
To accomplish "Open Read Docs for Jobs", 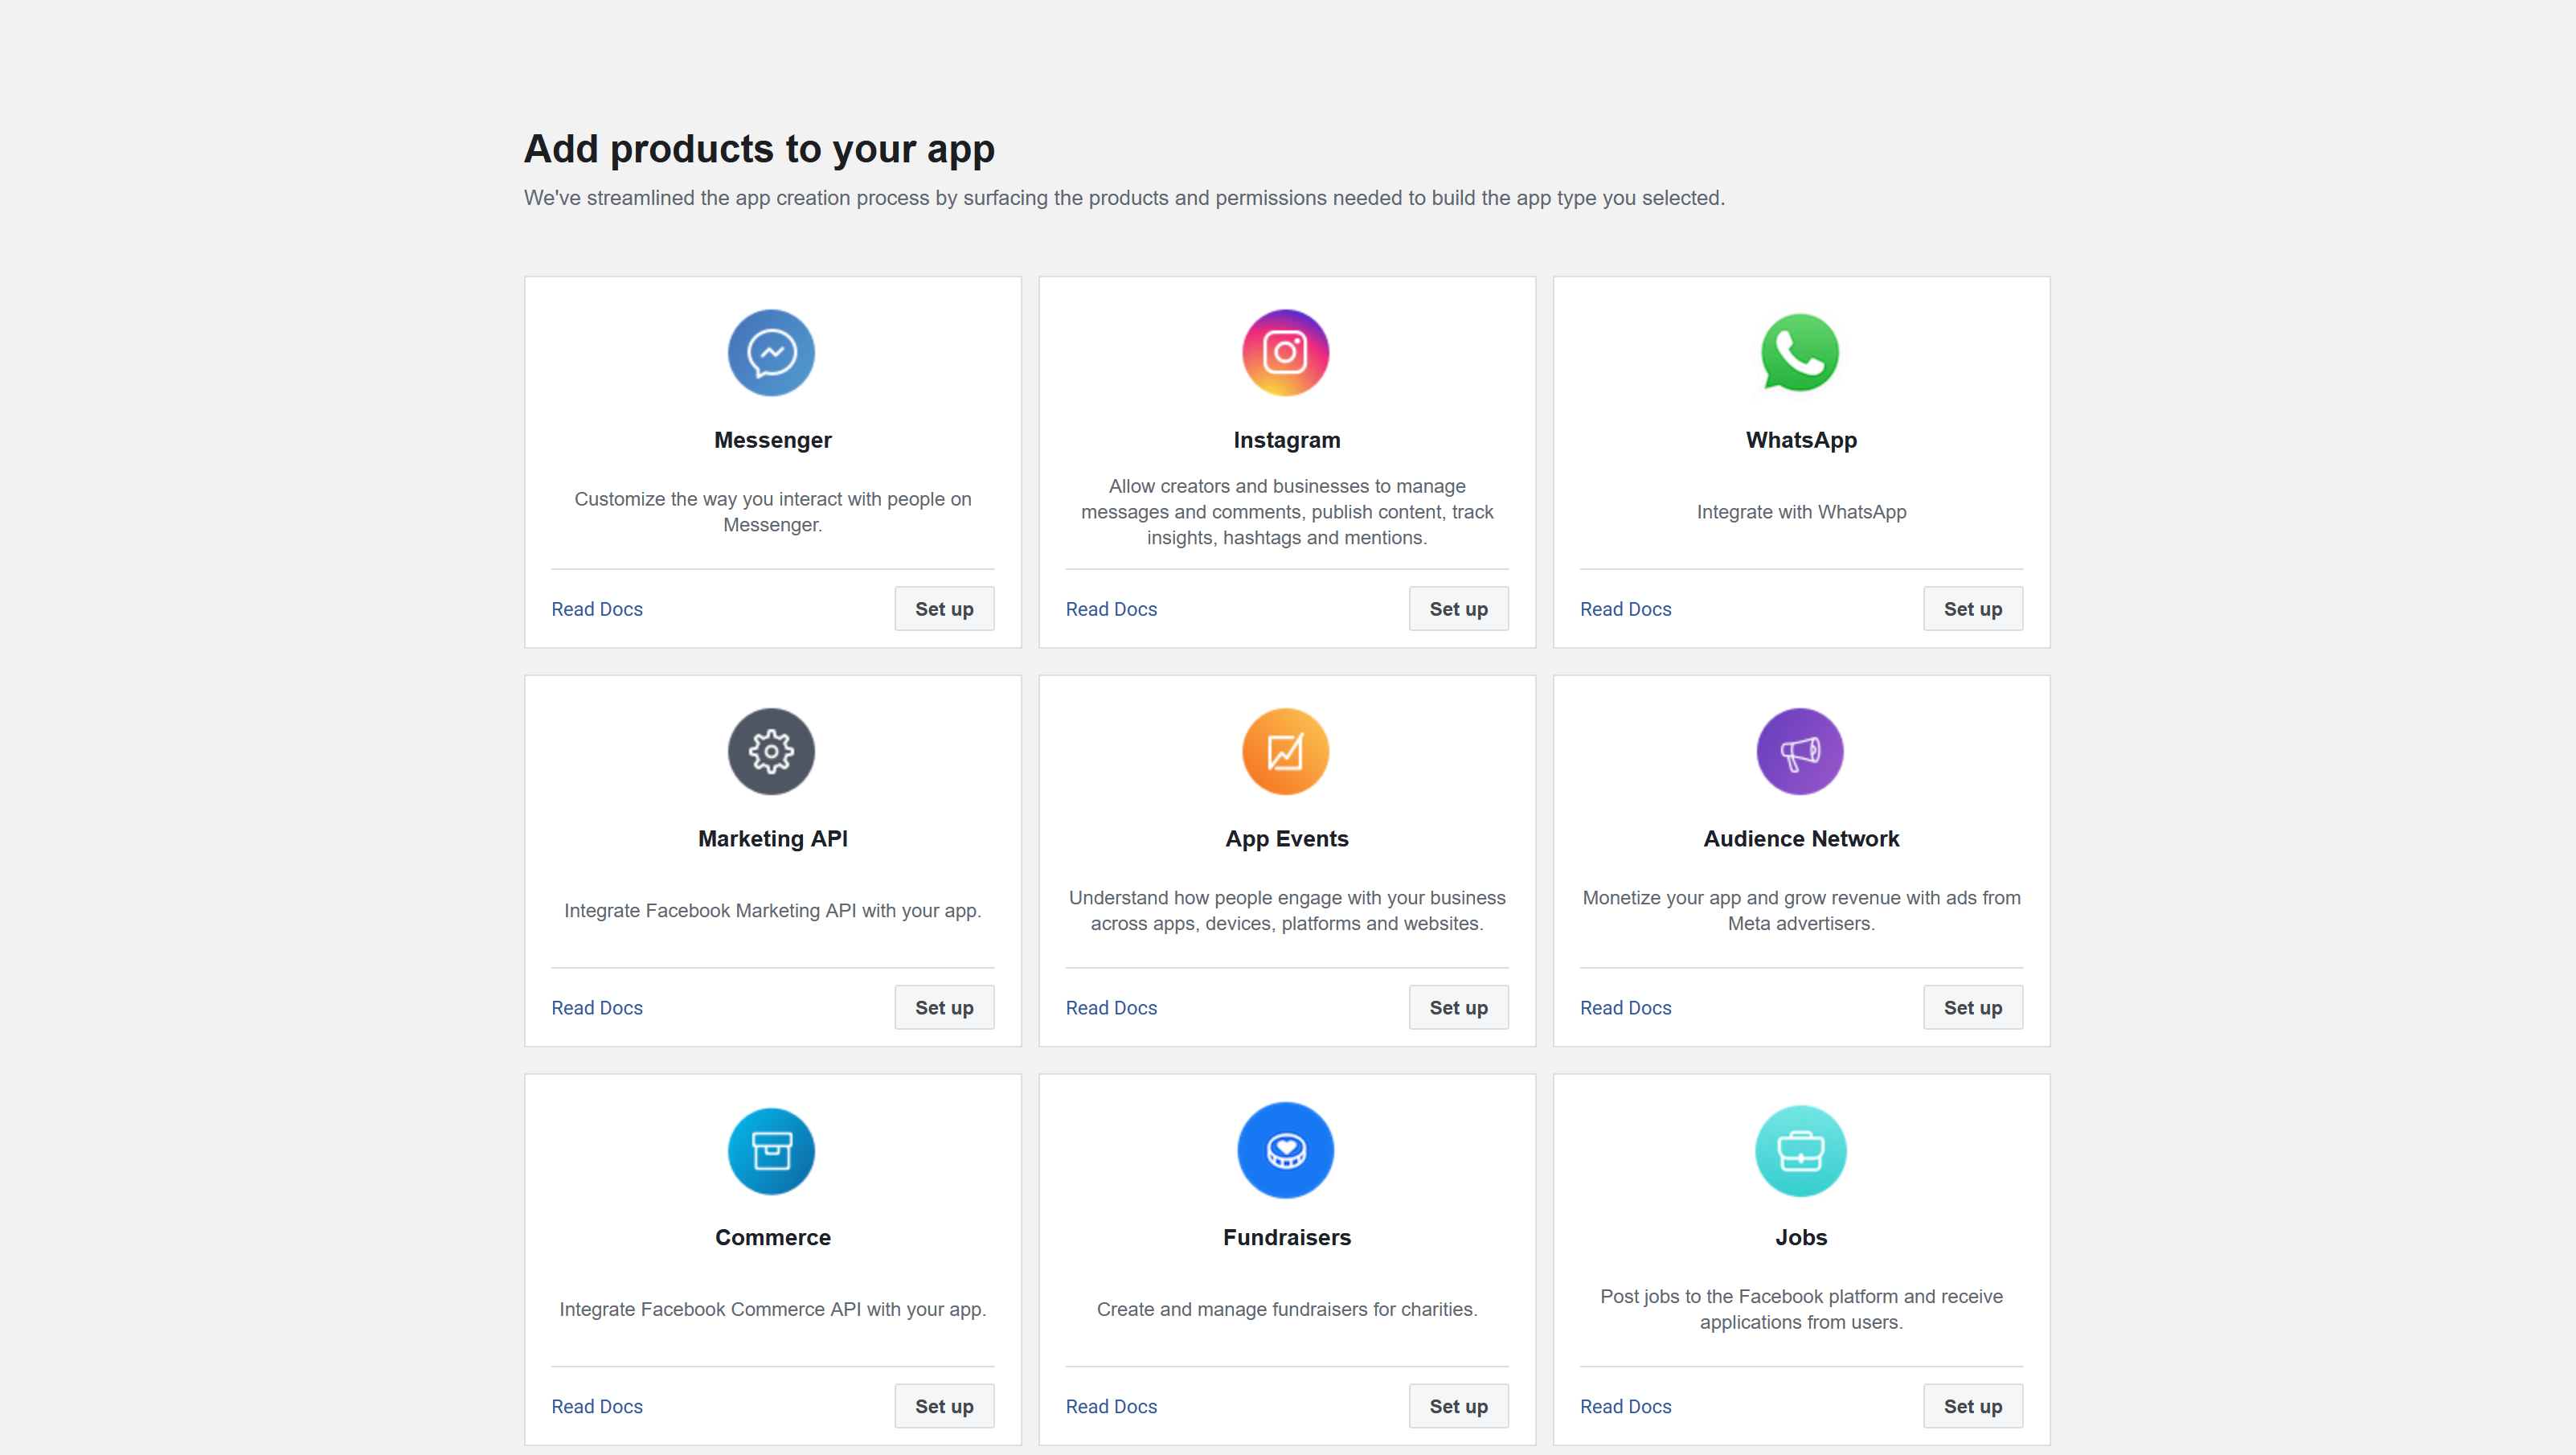I will click(1625, 1405).
